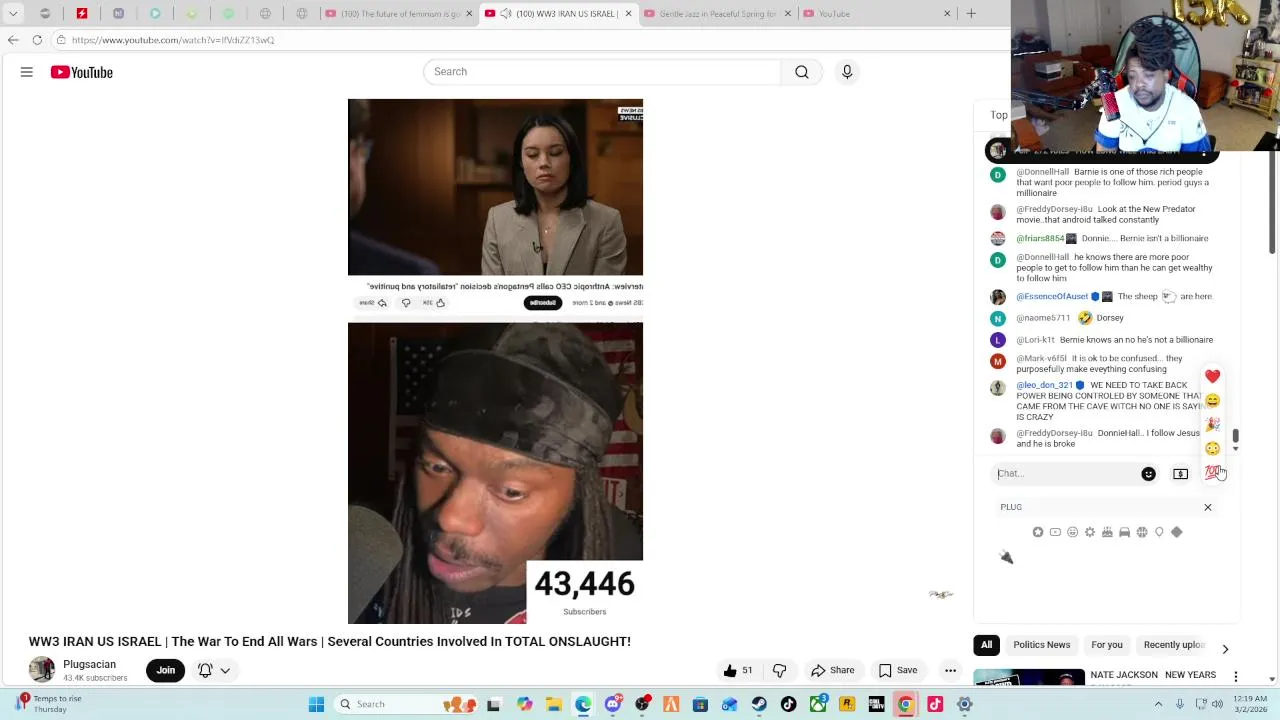Open the Plugsacian channel name link
Screen dimensions: 1280x720
pyautogui.click(x=89, y=664)
